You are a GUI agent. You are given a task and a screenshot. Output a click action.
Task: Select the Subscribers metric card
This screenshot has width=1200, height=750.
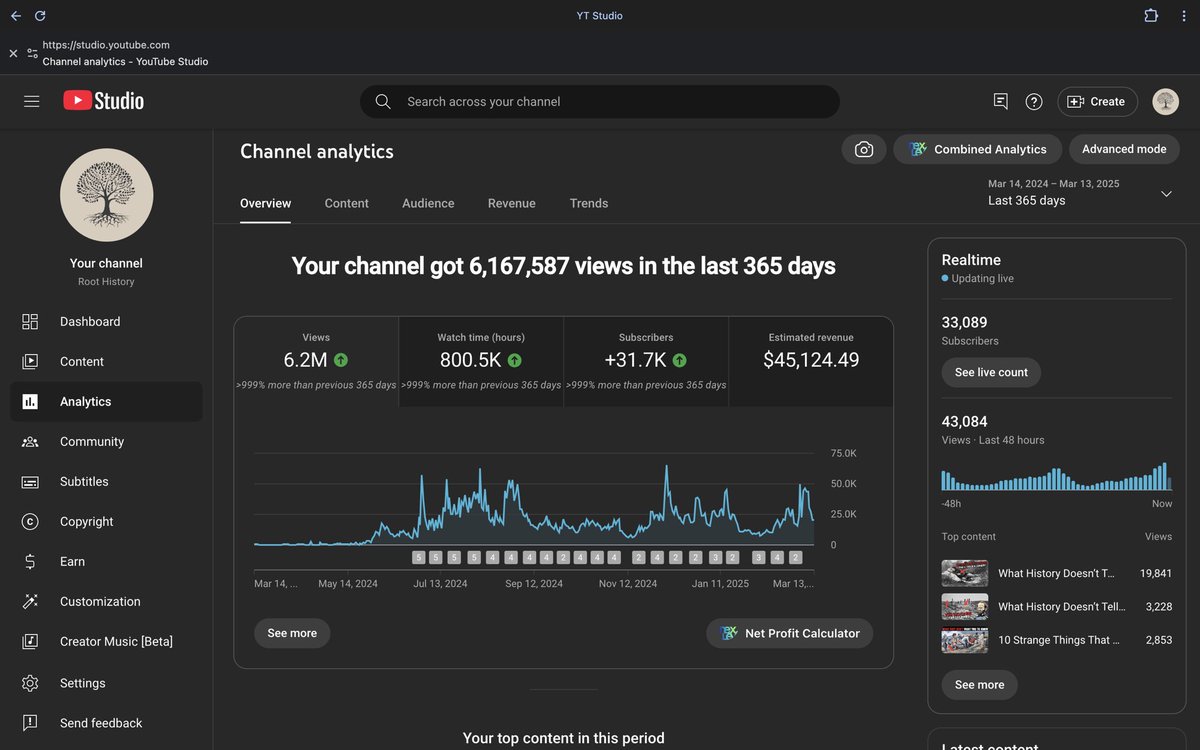(646, 362)
